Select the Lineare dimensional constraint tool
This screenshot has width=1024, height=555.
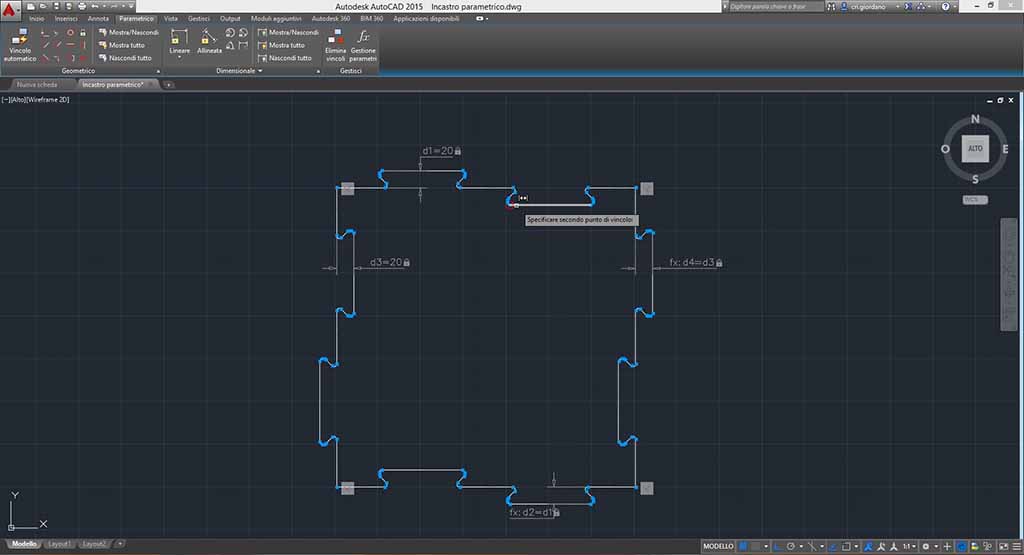[x=179, y=42]
